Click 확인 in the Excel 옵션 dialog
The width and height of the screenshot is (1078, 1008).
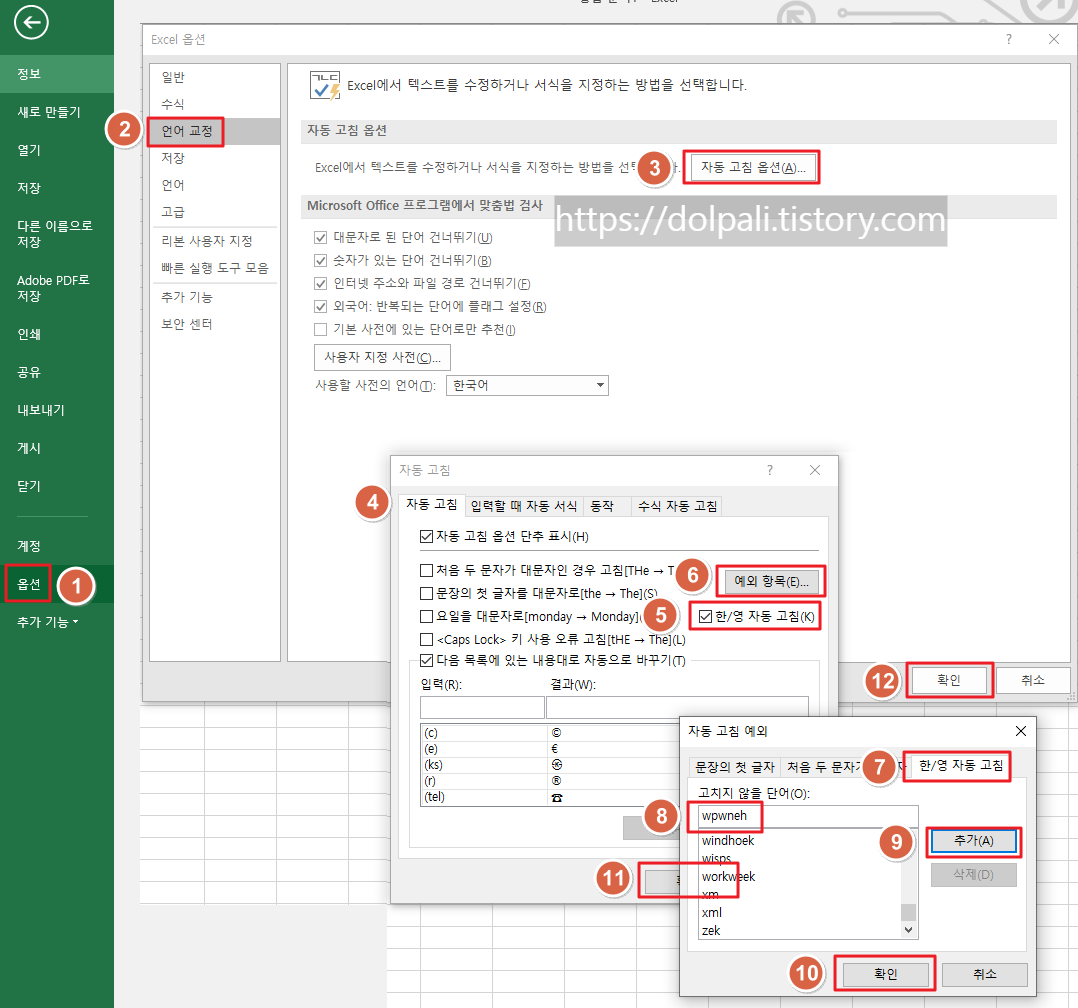[949, 680]
